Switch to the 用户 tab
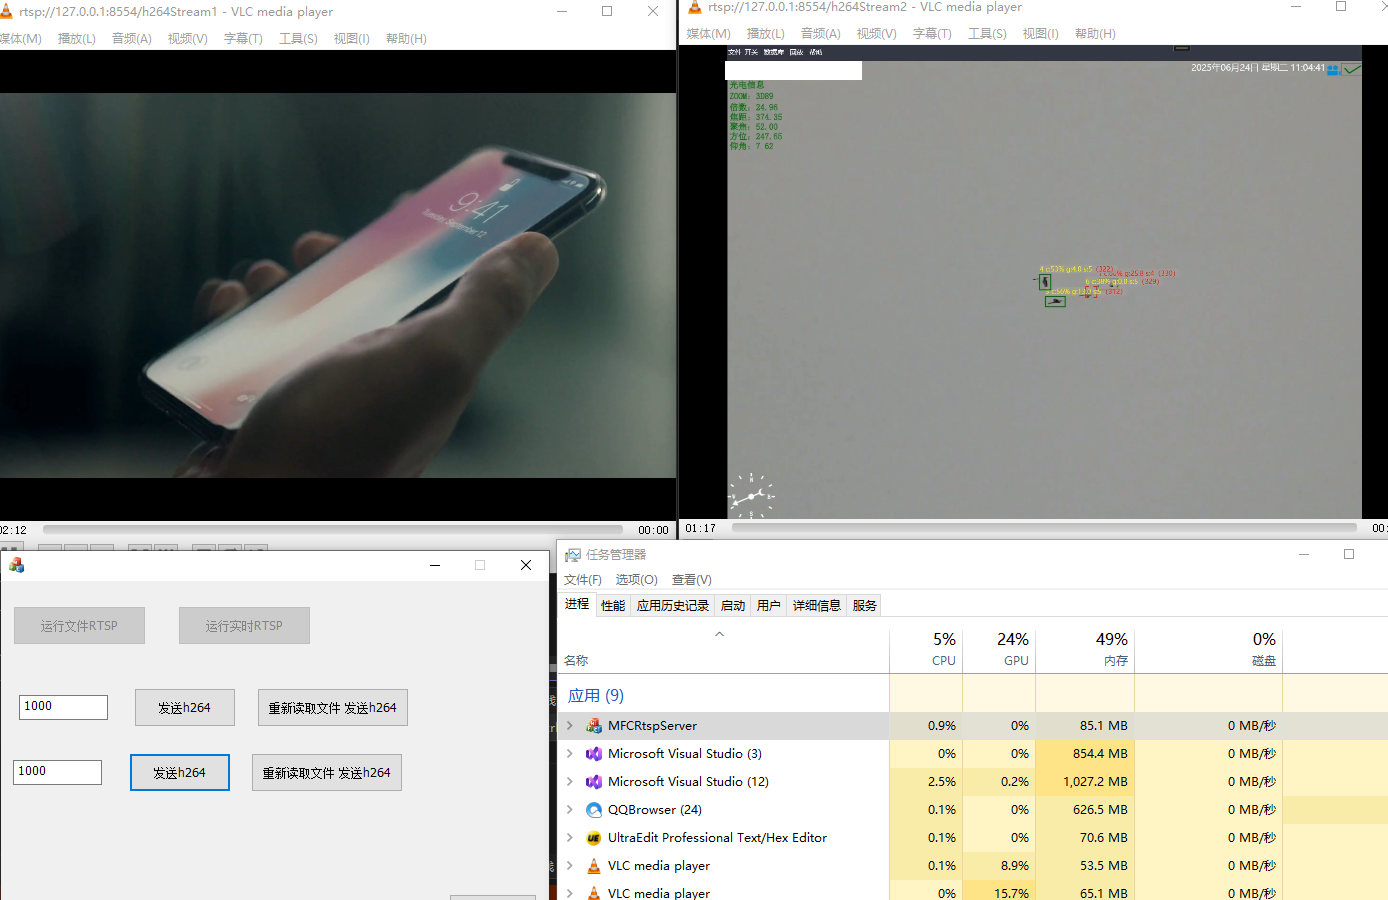 click(769, 606)
